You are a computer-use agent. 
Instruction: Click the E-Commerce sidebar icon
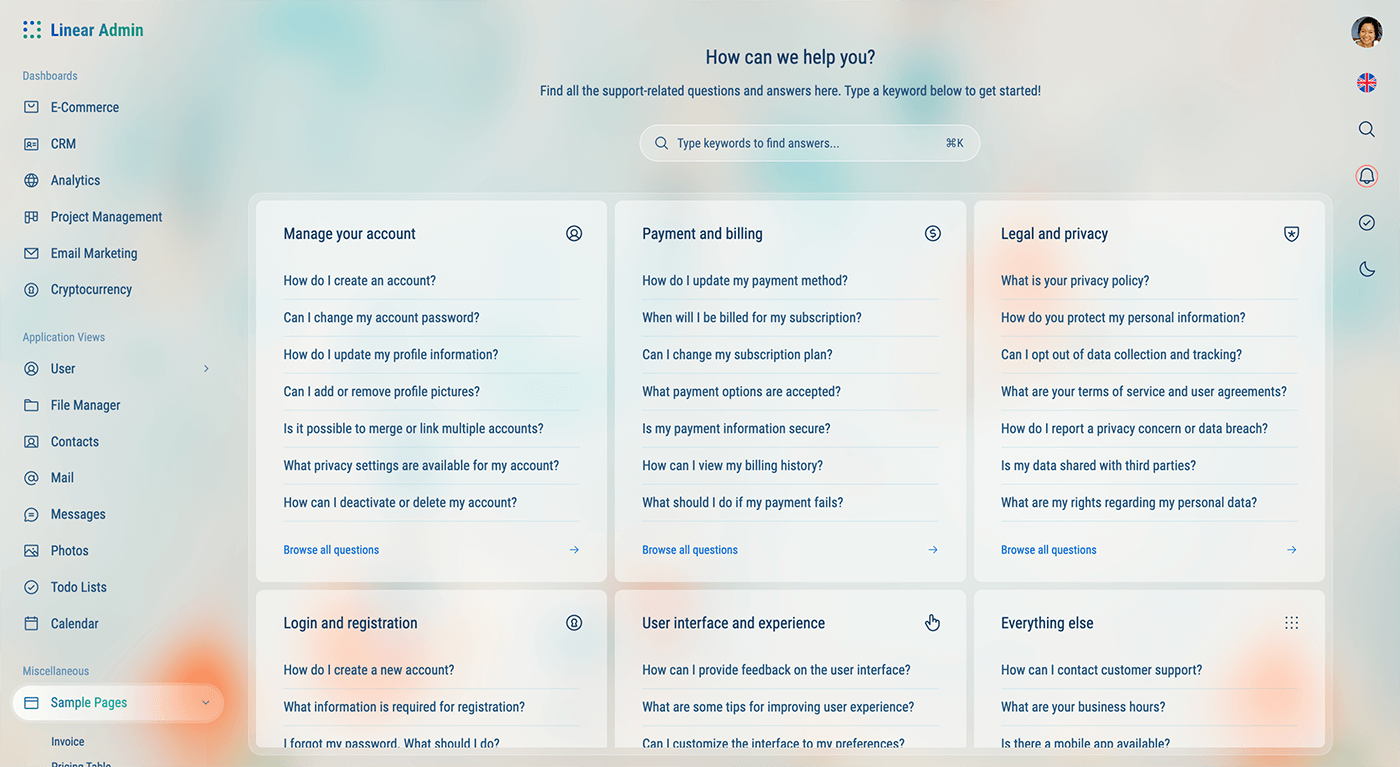[x=32, y=107]
